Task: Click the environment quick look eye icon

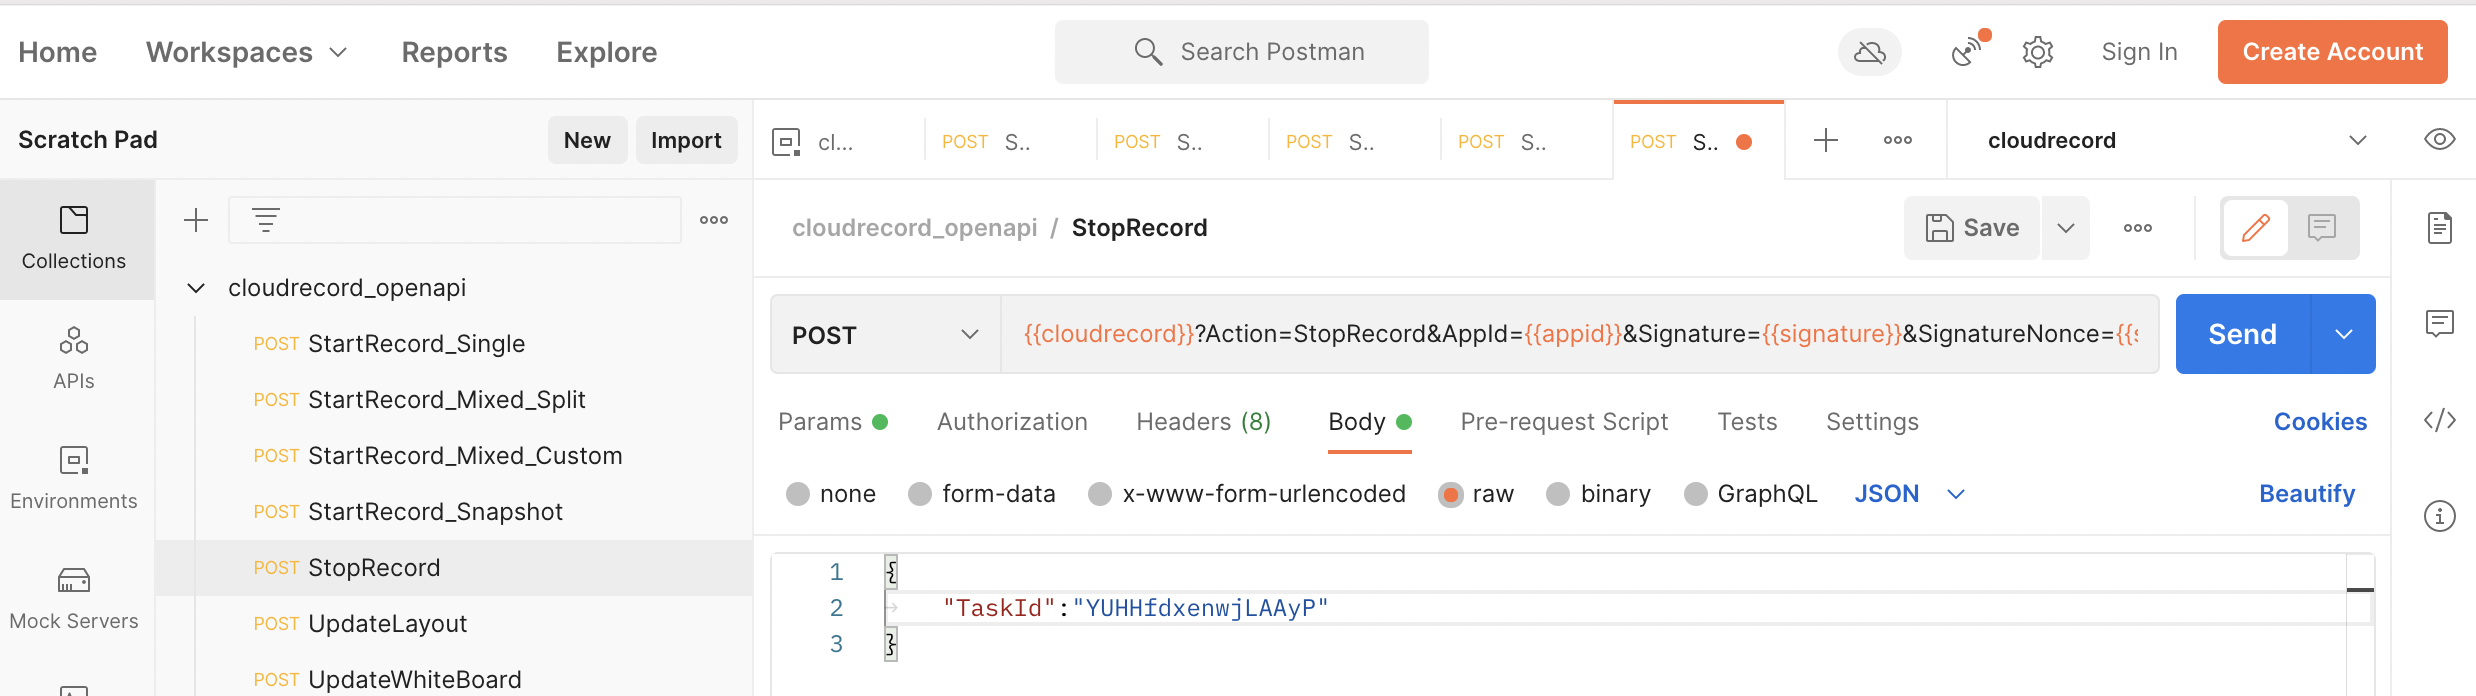Action: pos(2439,140)
